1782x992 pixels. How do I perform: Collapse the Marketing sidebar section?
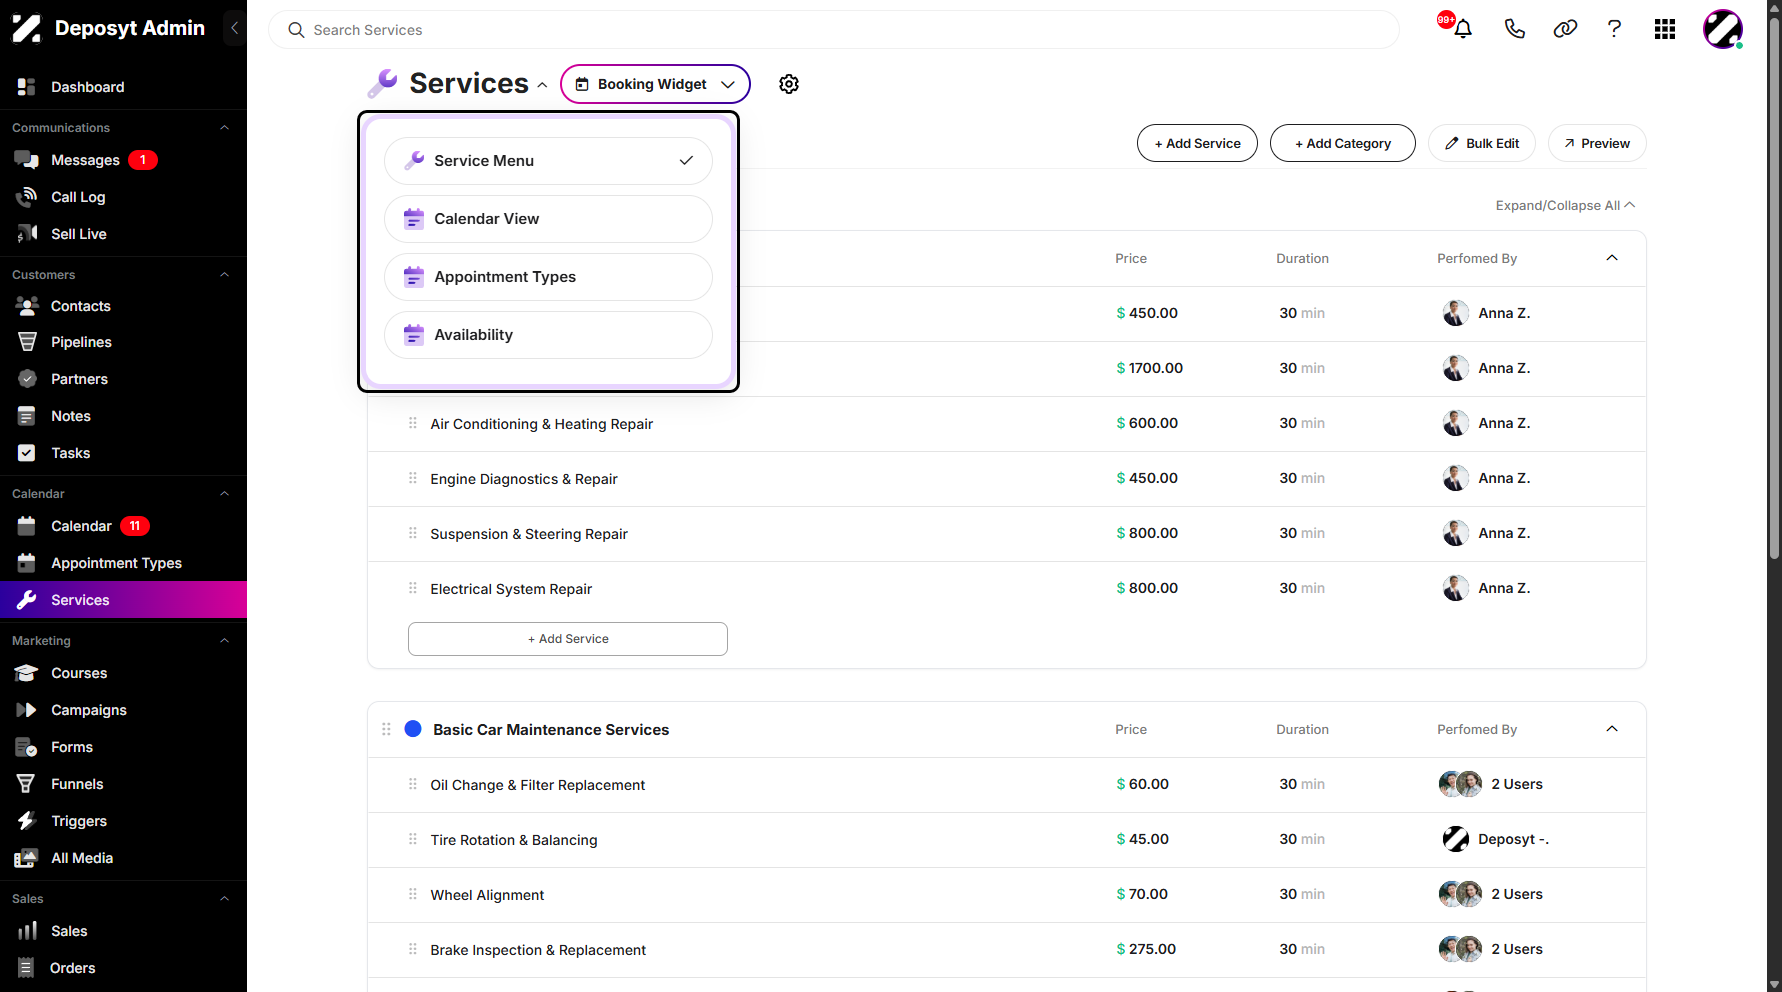pos(224,641)
